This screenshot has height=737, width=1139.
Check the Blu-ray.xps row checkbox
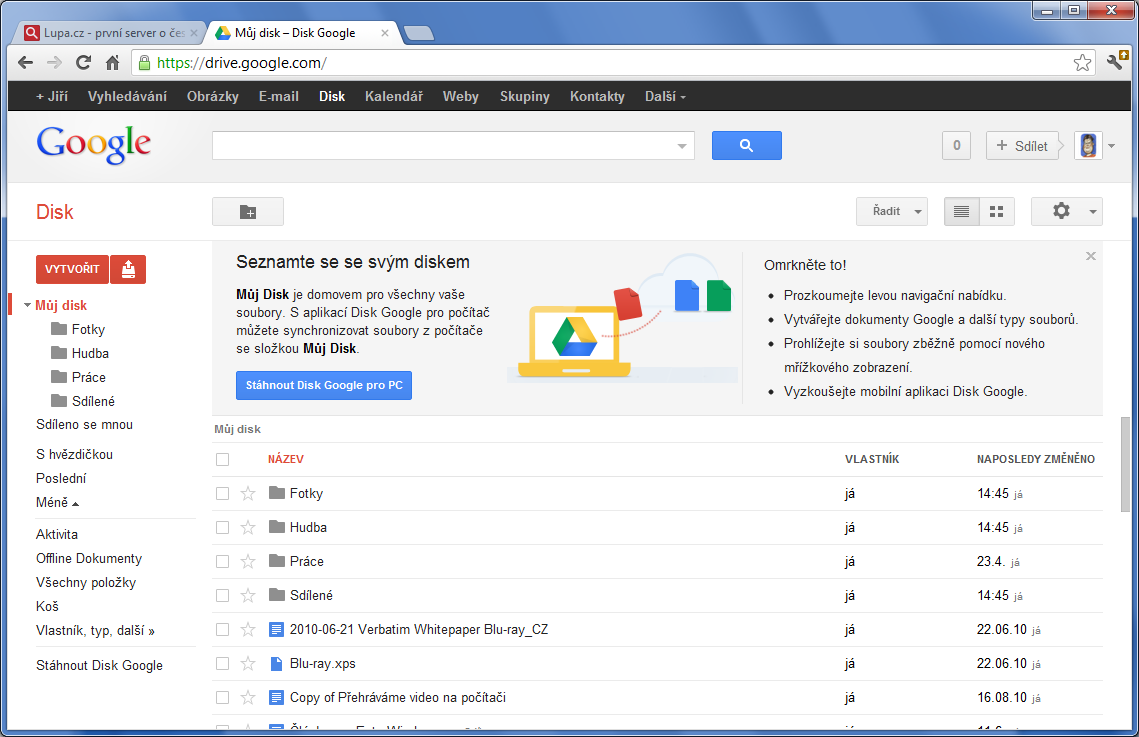coord(222,664)
